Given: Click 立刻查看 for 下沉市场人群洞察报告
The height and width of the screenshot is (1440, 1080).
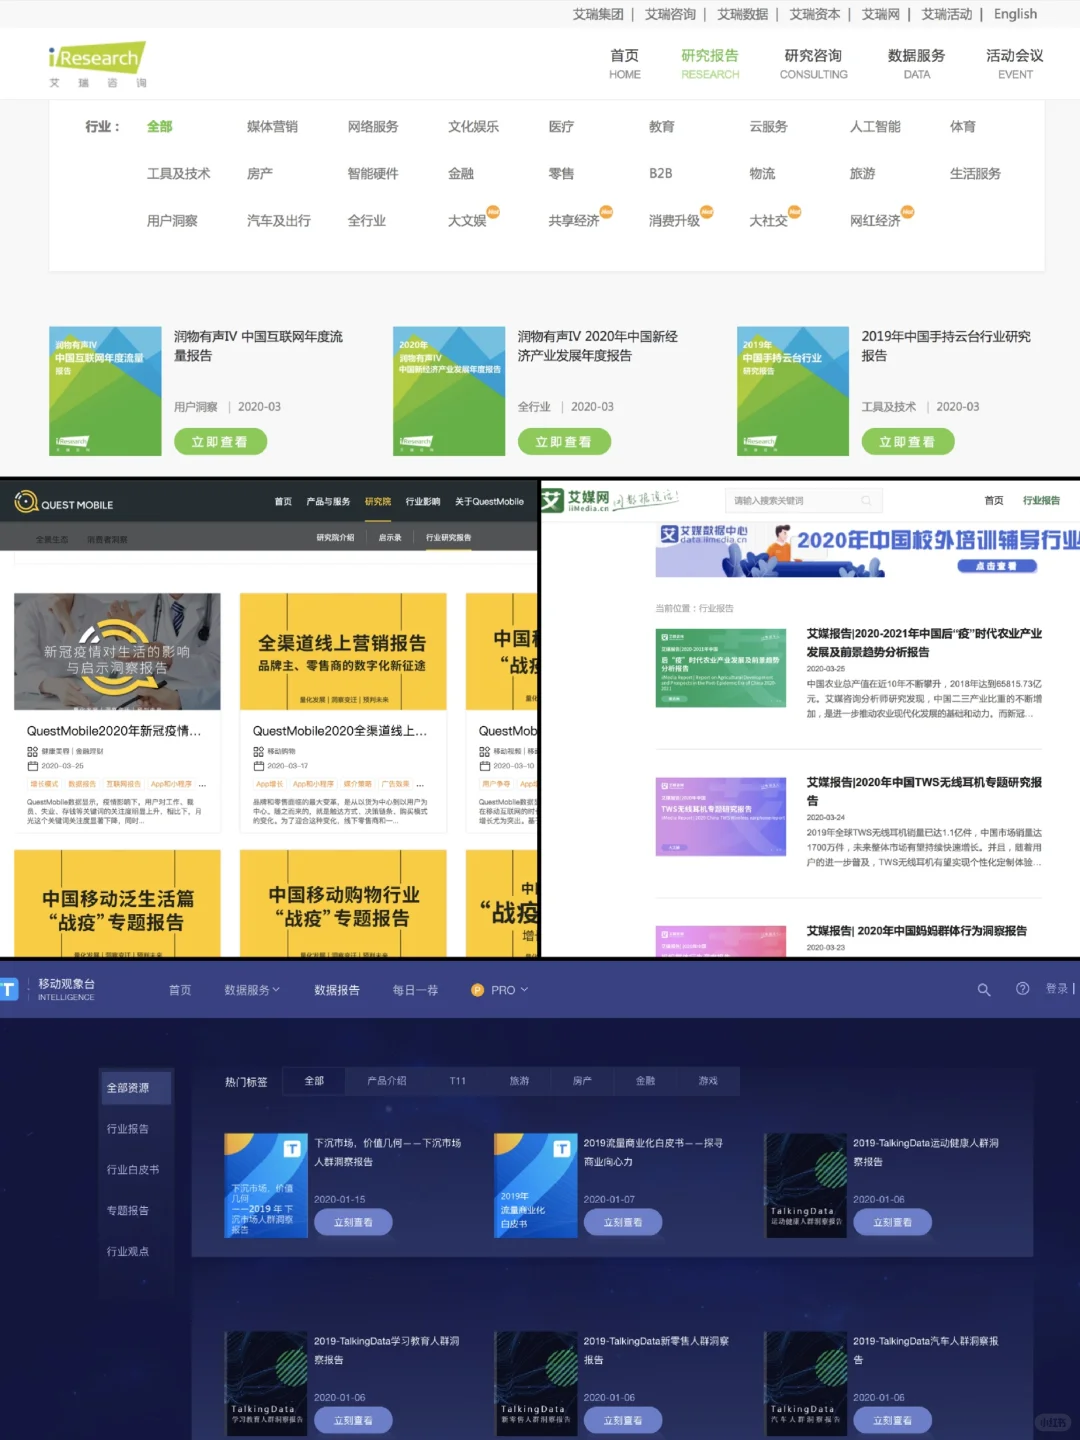Looking at the screenshot, I should click(353, 1222).
